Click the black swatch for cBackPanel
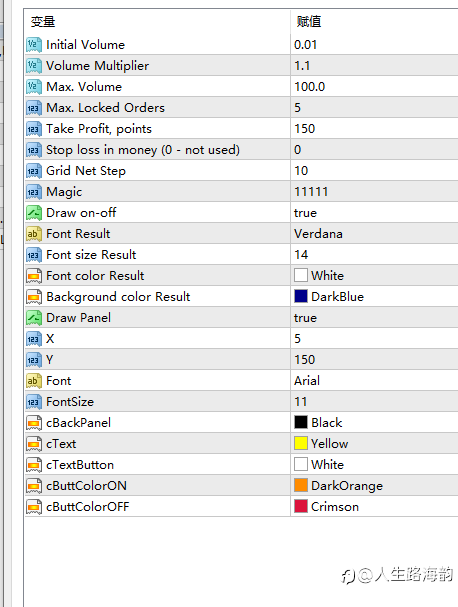Screen dimensions: 458x607 click(x=301, y=422)
